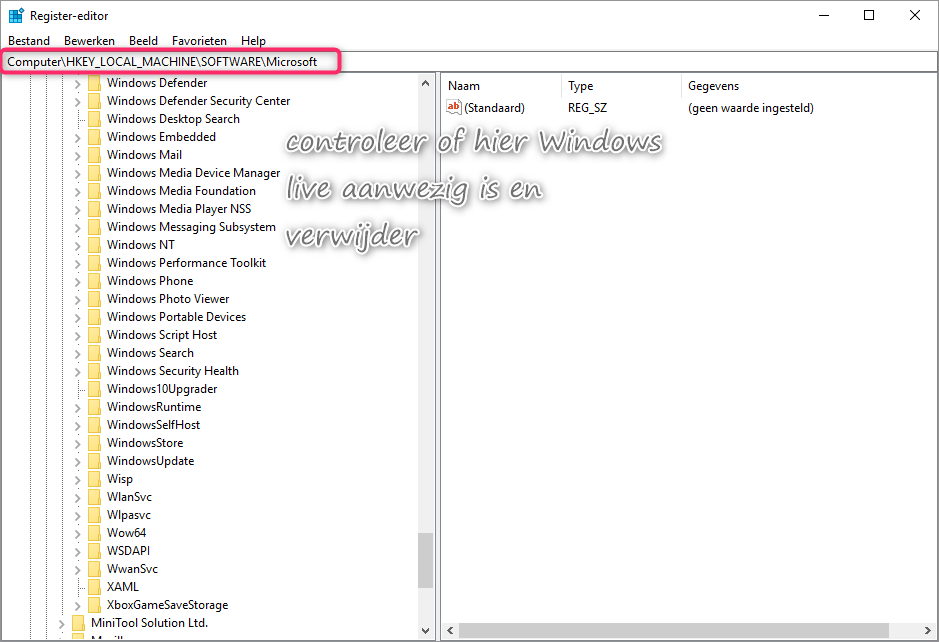This screenshot has width=939, height=642.
Task: Select the XboxGameSaveStorage key label
Action: click(168, 605)
